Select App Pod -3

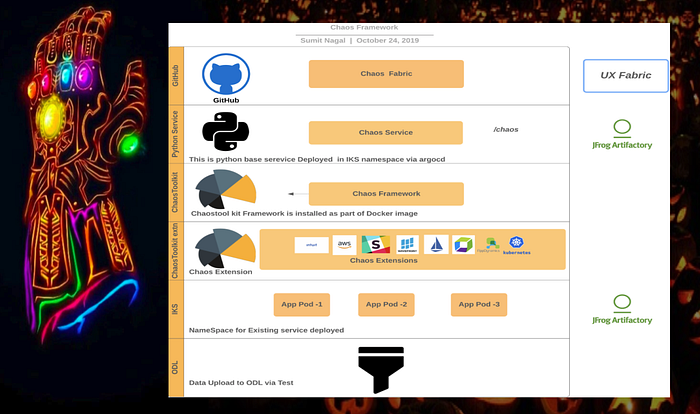pyautogui.click(x=479, y=305)
